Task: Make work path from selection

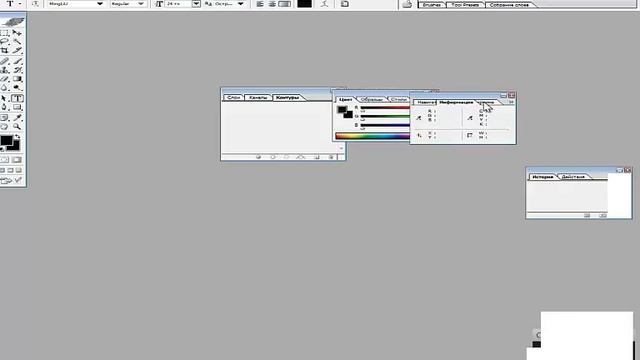Action: click(x=301, y=157)
